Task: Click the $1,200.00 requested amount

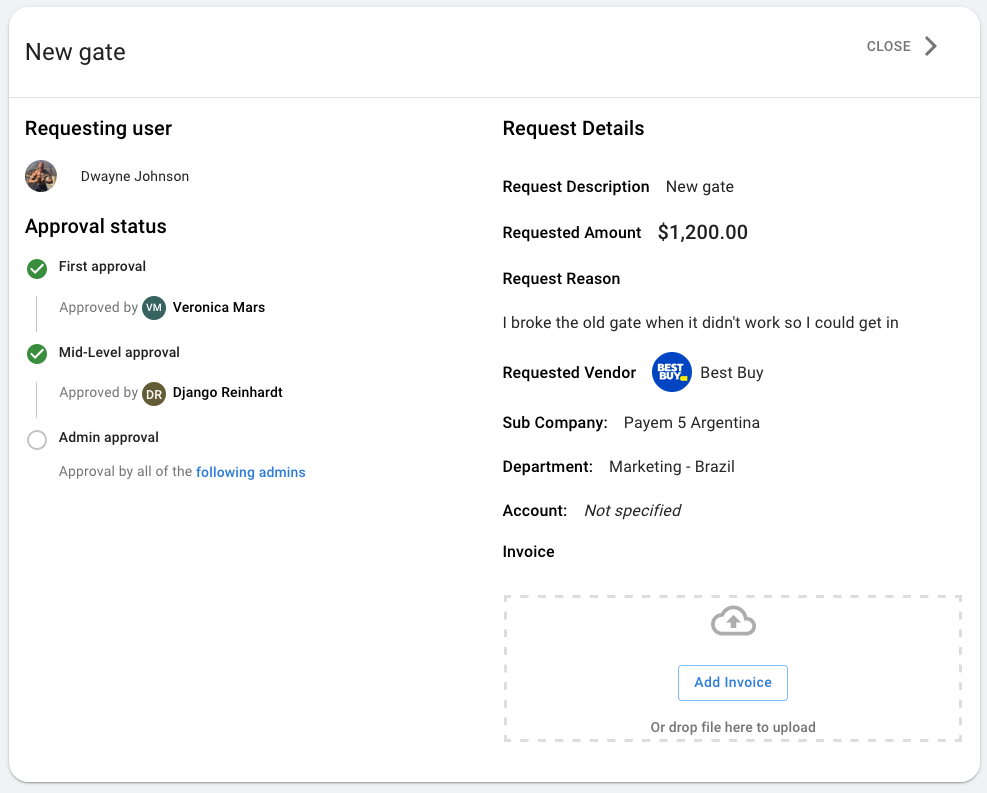Action: pyautogui.click(x=702, y=233)
